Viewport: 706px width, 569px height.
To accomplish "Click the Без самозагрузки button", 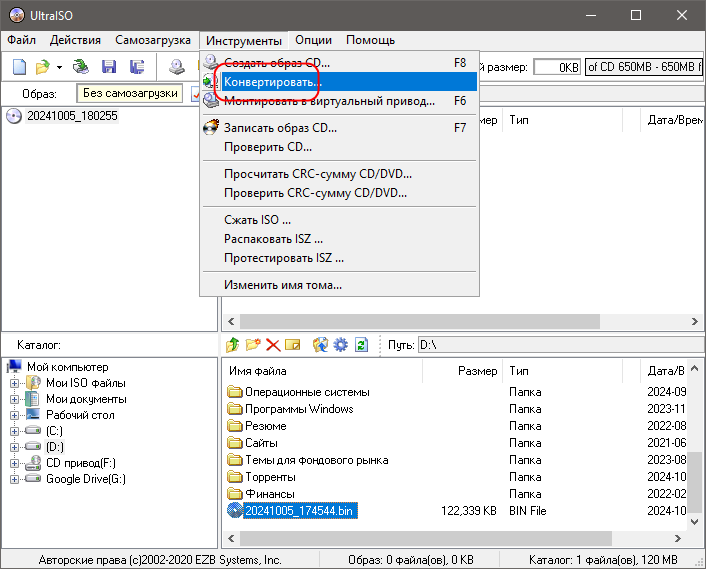I will pos(130,93).
